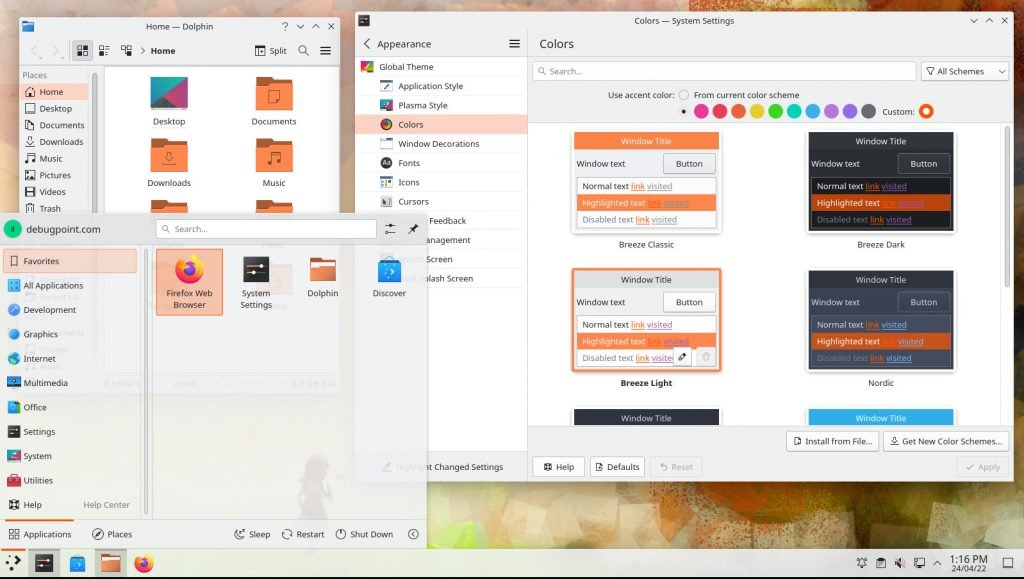Click the launcher configure sliders icon beside search
This screenshot has height=579, width=1024.
click(x=390, y=228)
